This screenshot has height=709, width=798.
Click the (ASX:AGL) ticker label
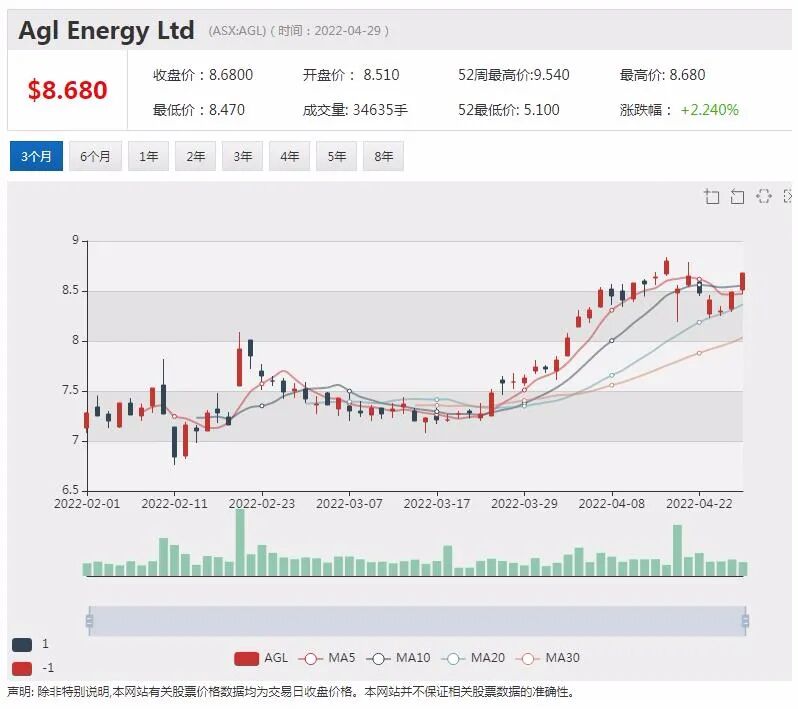coord(237,31)
